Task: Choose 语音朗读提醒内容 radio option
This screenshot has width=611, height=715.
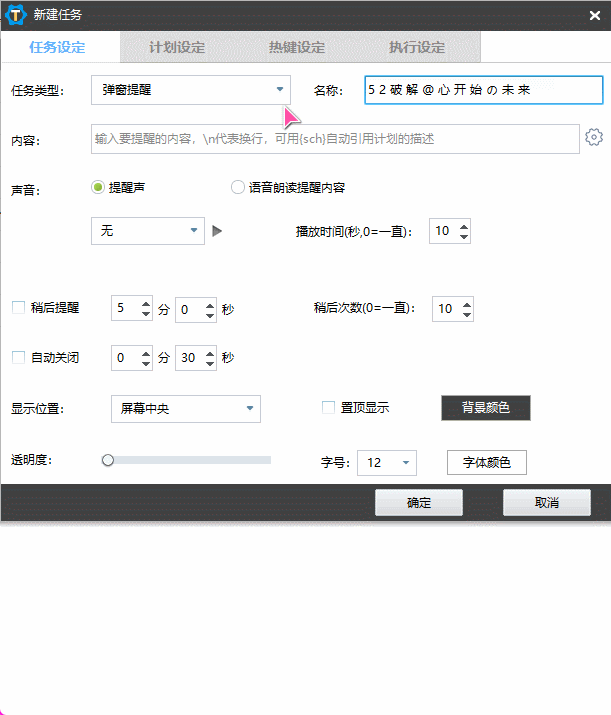Action: (238, 186)
